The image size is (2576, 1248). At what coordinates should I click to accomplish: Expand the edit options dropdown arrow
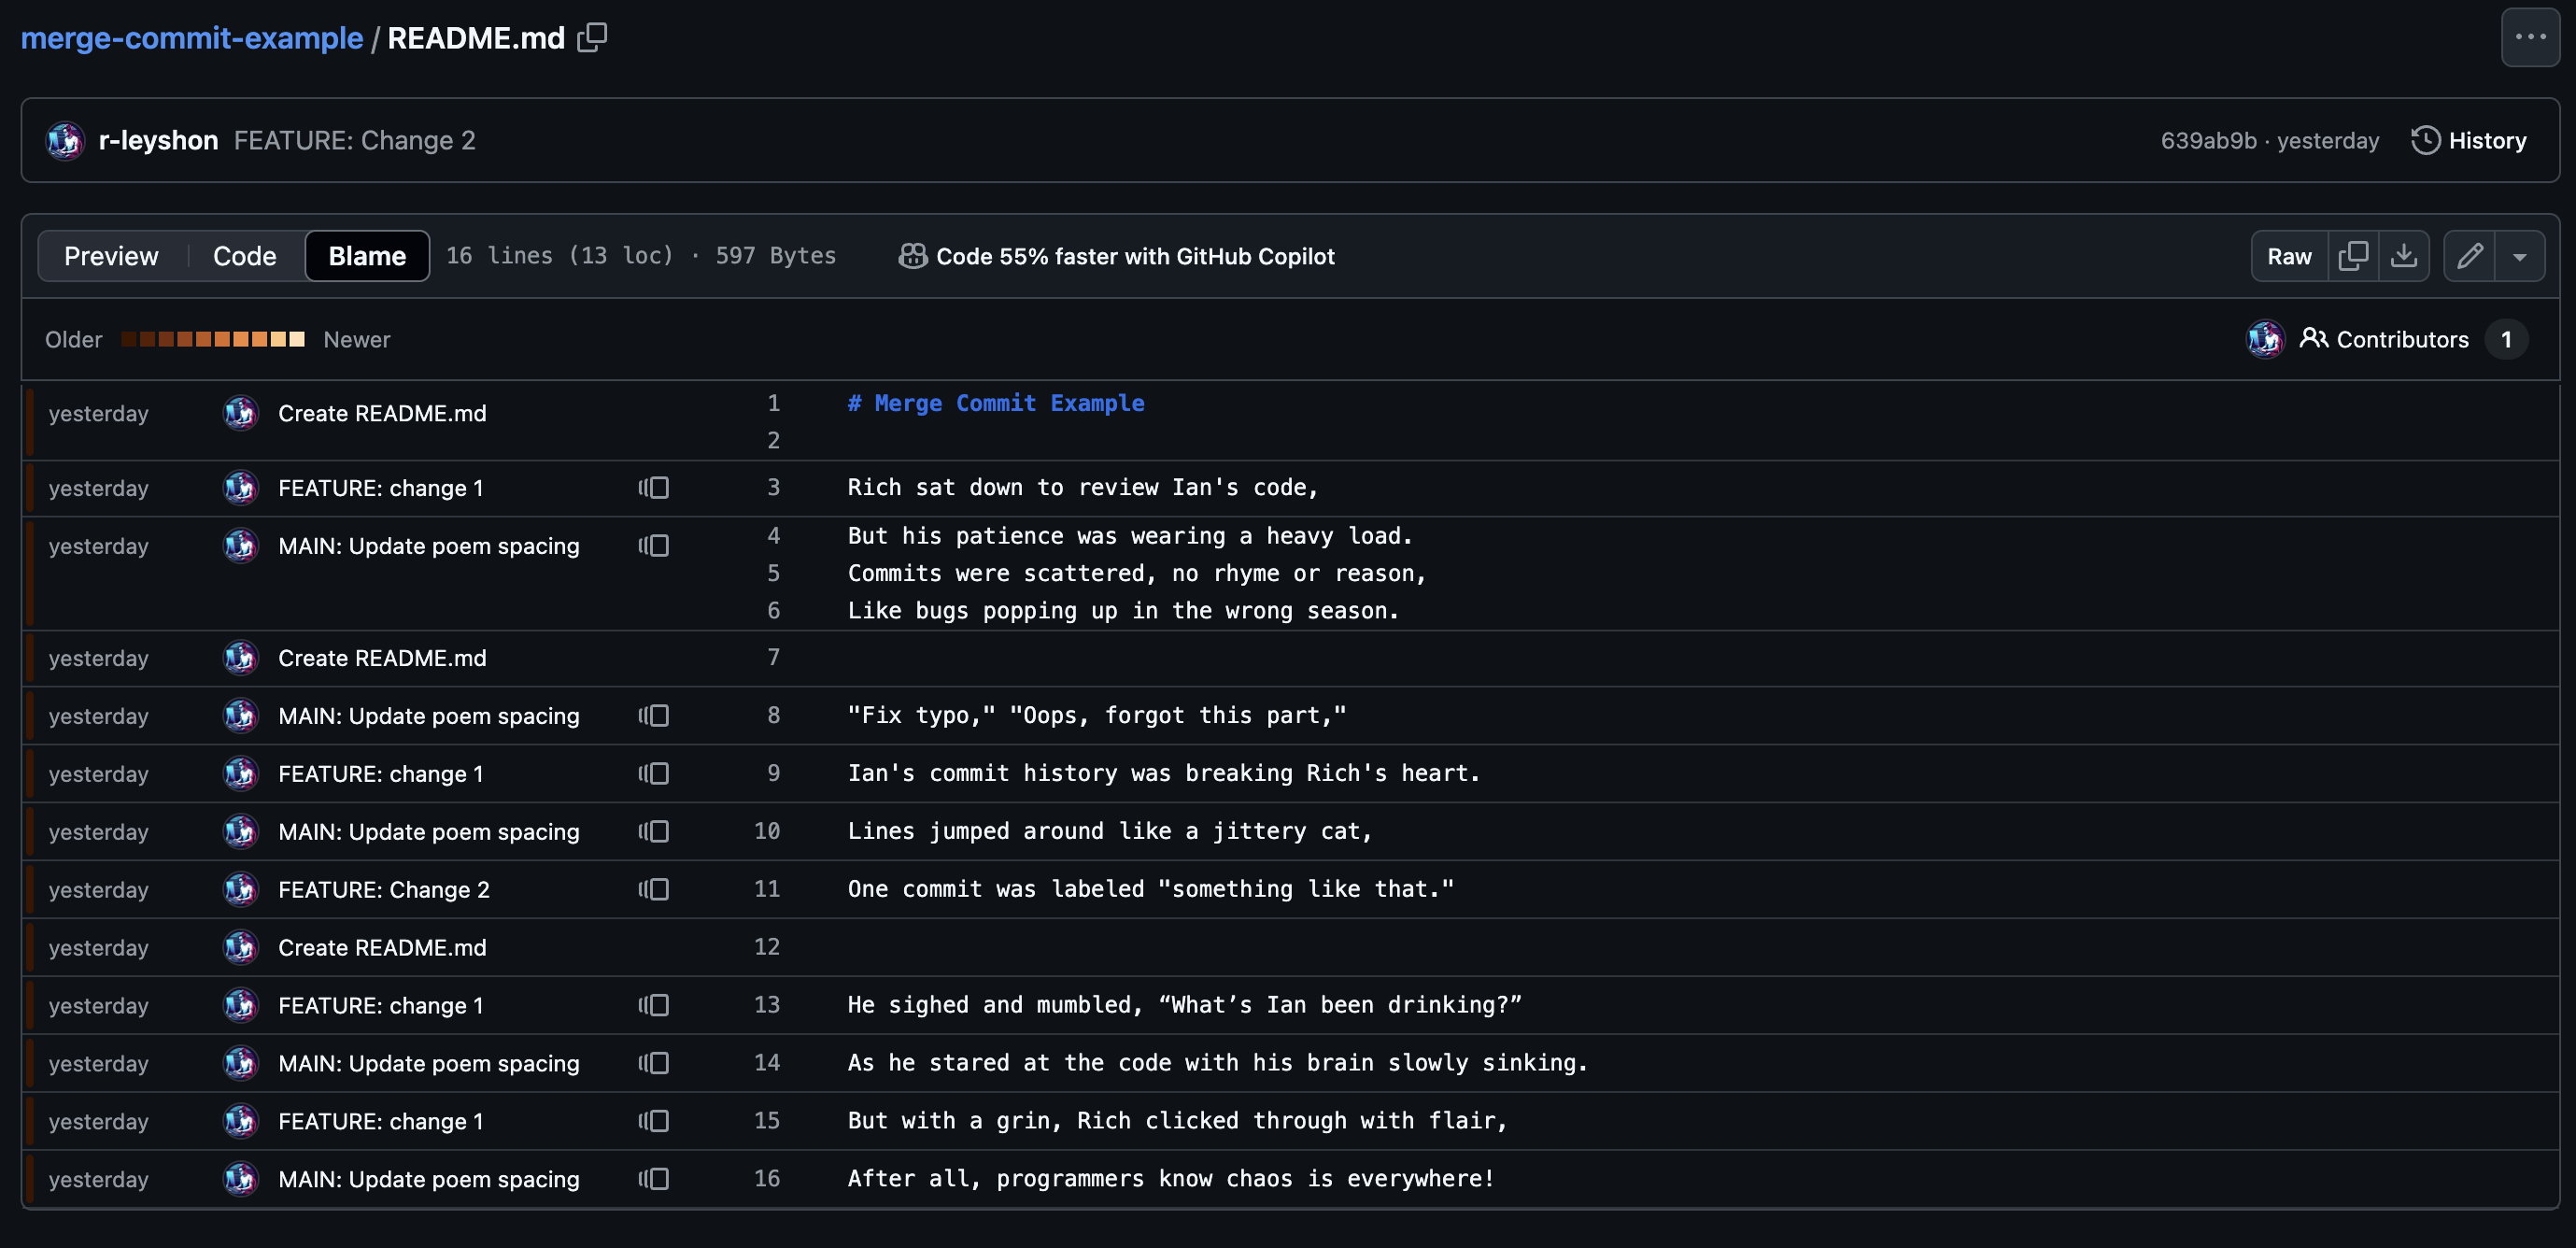tap(2519, 256)
